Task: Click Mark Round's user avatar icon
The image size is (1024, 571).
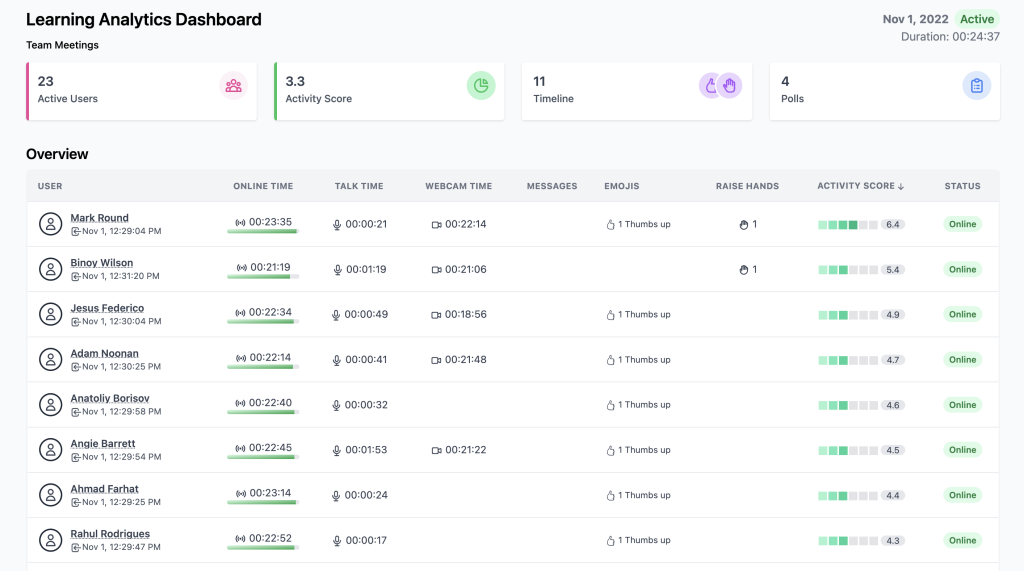Action: [x=50, y=224]
